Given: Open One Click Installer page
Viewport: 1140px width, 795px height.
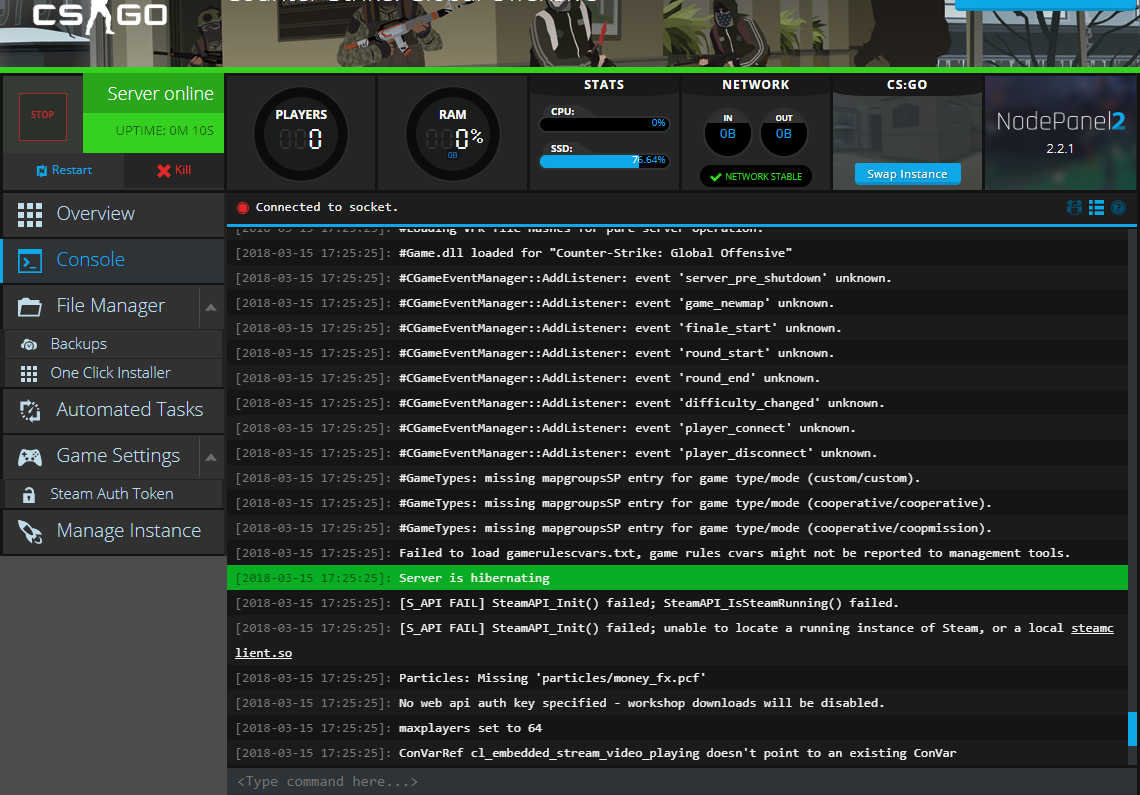Looking at the screenshot, I should coord(110,373).
